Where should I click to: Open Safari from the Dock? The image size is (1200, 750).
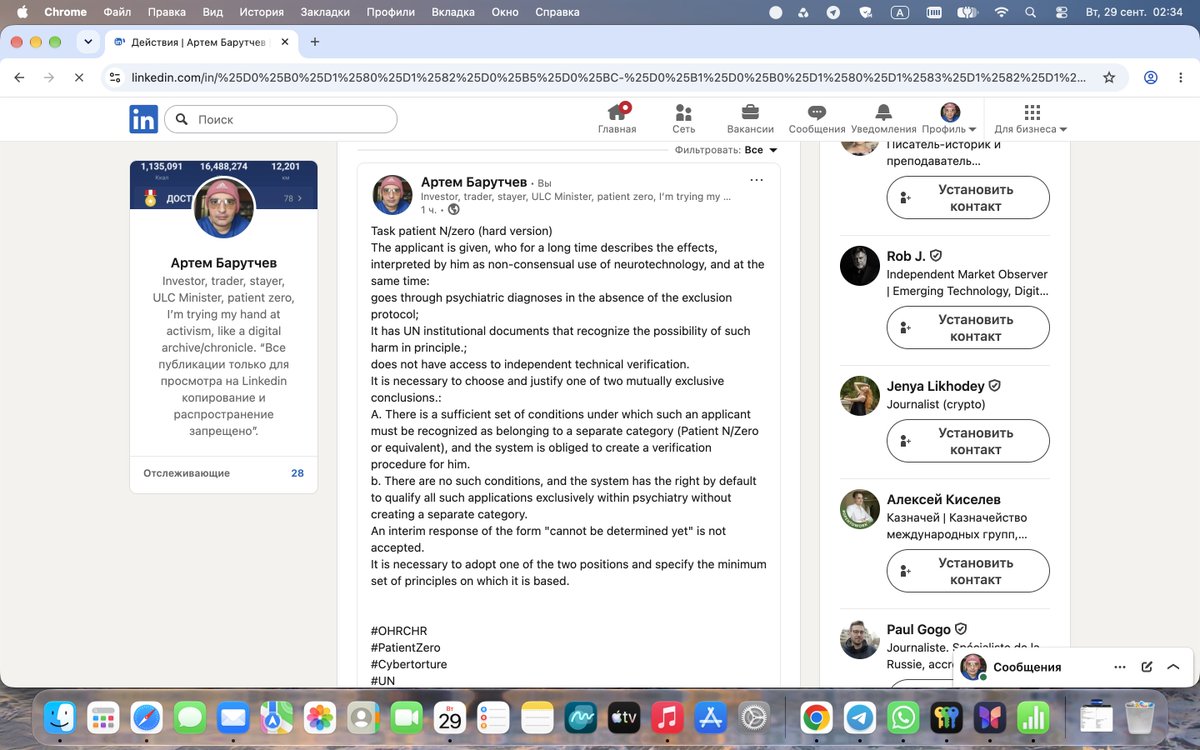click(147, 717)
